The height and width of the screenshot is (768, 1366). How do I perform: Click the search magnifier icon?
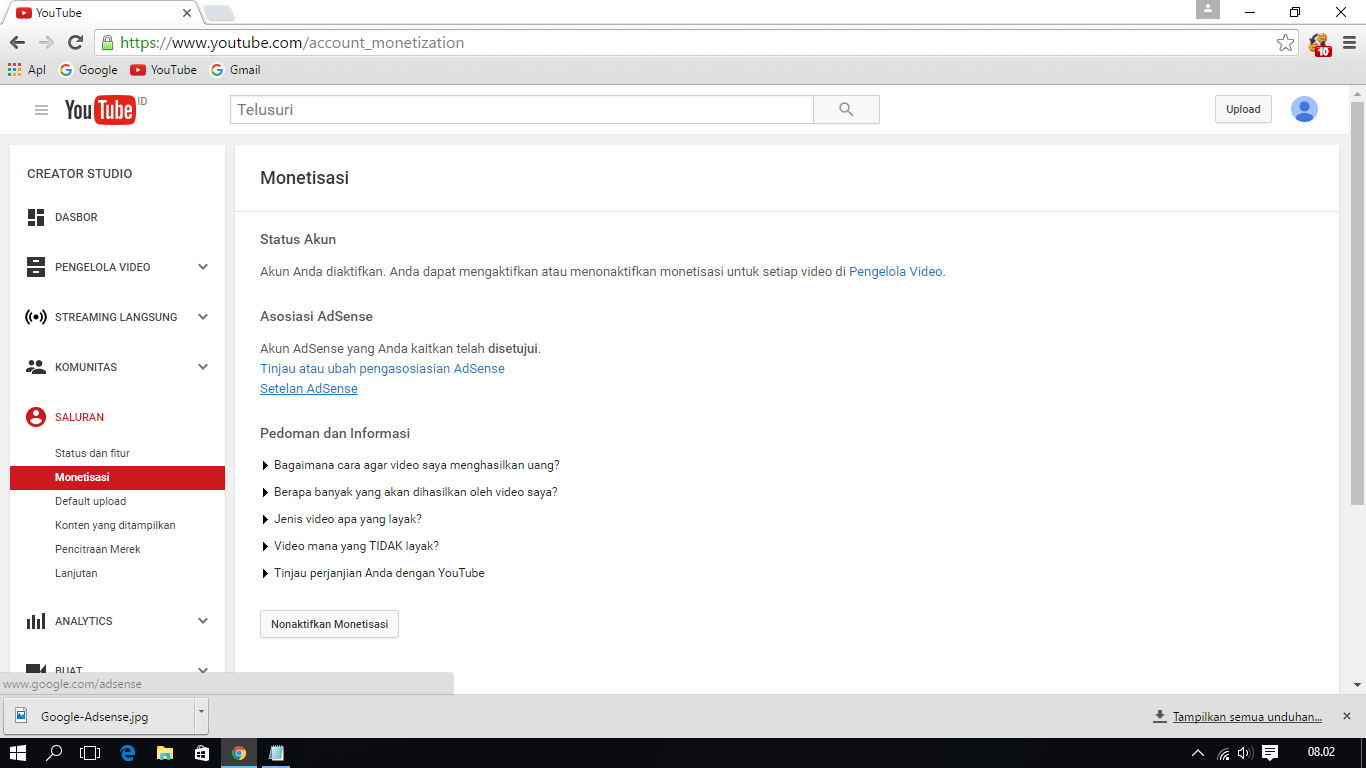click(x=845, y=109)
